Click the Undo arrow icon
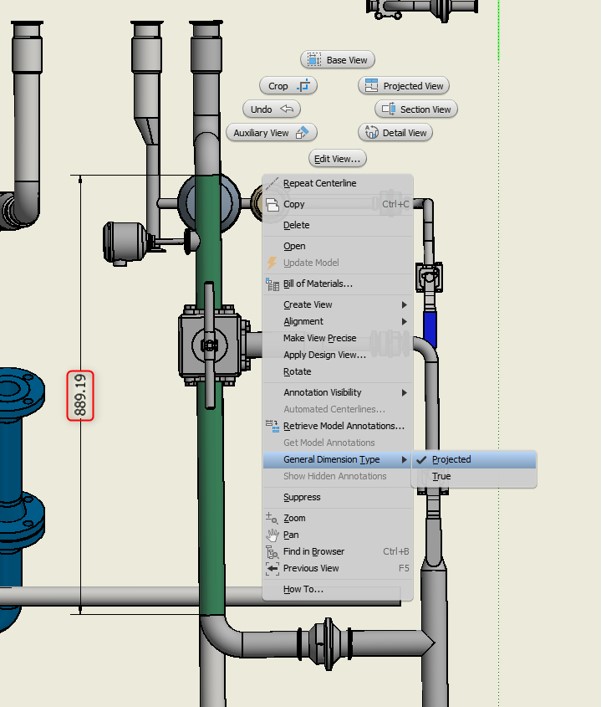 pyautogui.click(x=287, y=109)
